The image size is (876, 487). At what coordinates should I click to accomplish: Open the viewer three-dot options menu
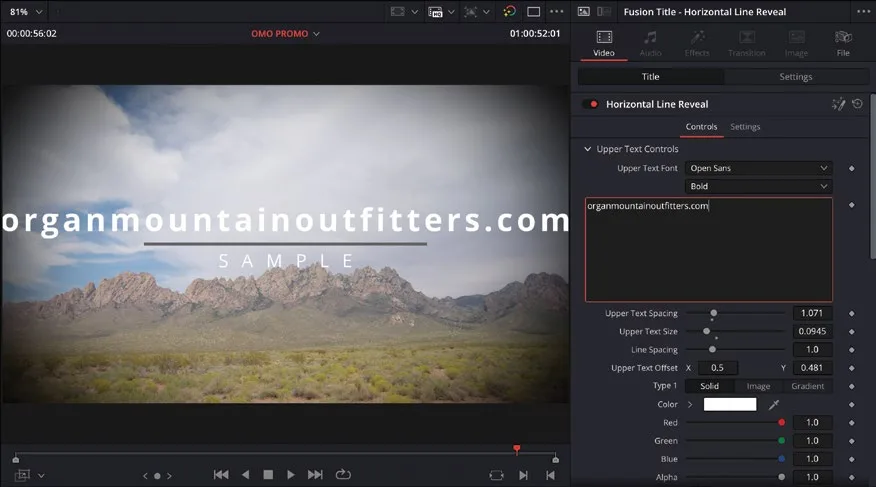[556, 12]
